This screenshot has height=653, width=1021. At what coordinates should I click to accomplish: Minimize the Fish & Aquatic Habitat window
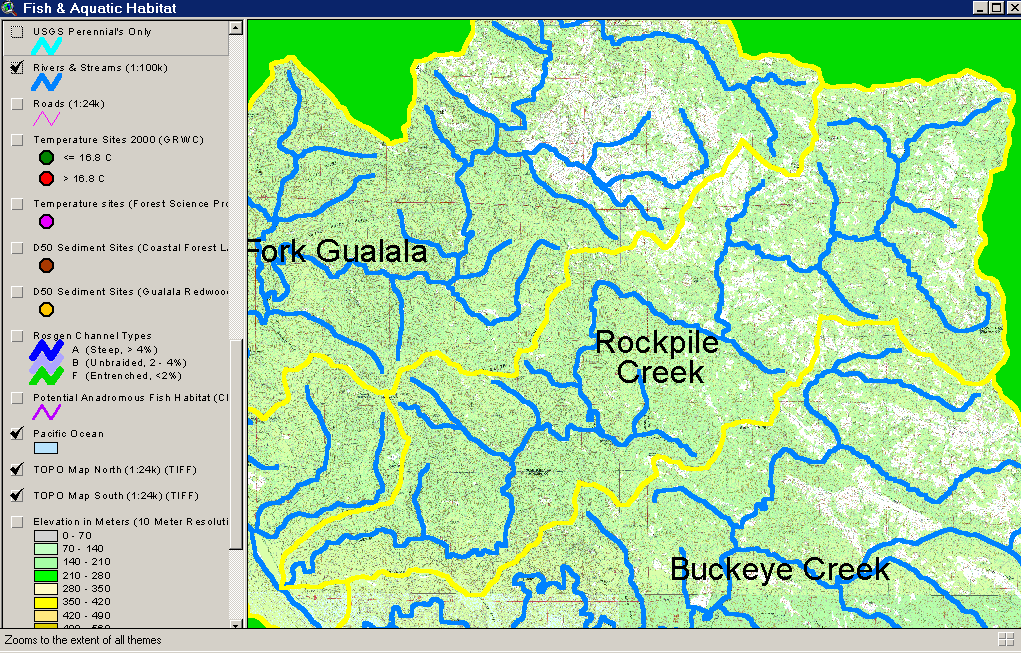pyautogui.click(x=981, y=8)
